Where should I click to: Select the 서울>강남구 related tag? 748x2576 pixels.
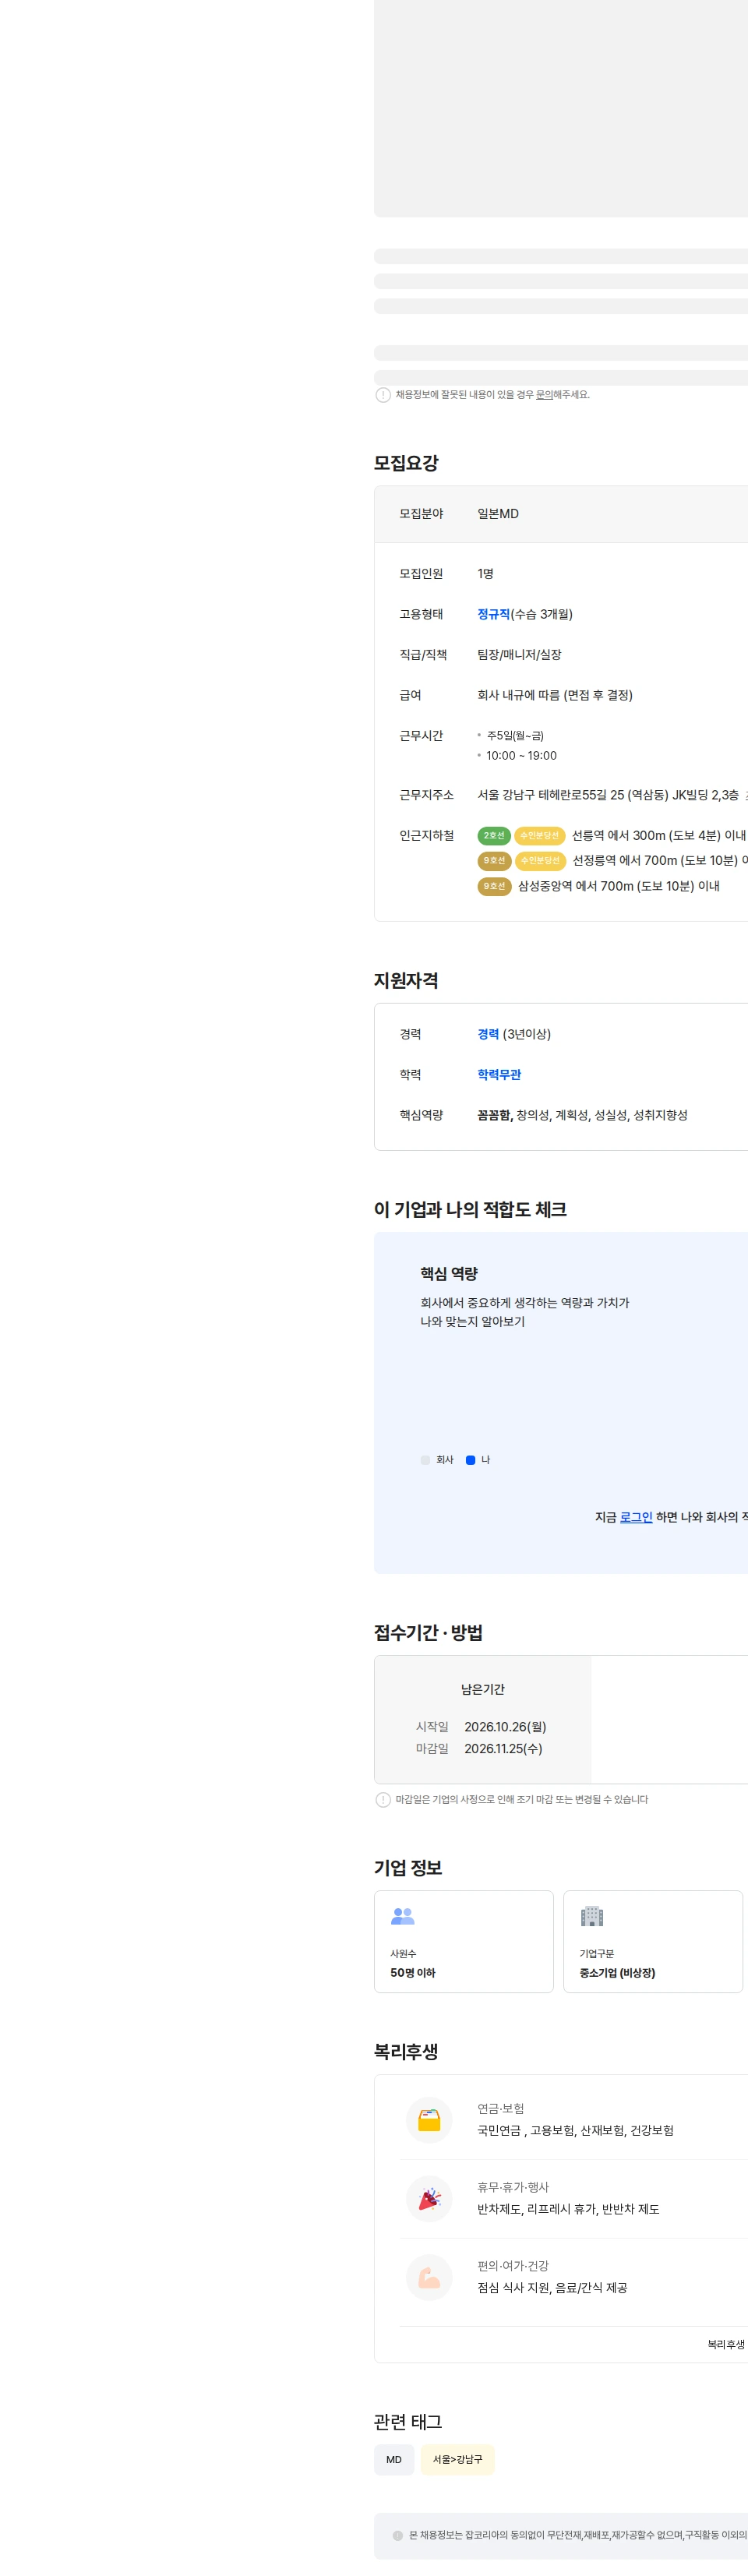pyautogui.click(x=457, y=2460)
